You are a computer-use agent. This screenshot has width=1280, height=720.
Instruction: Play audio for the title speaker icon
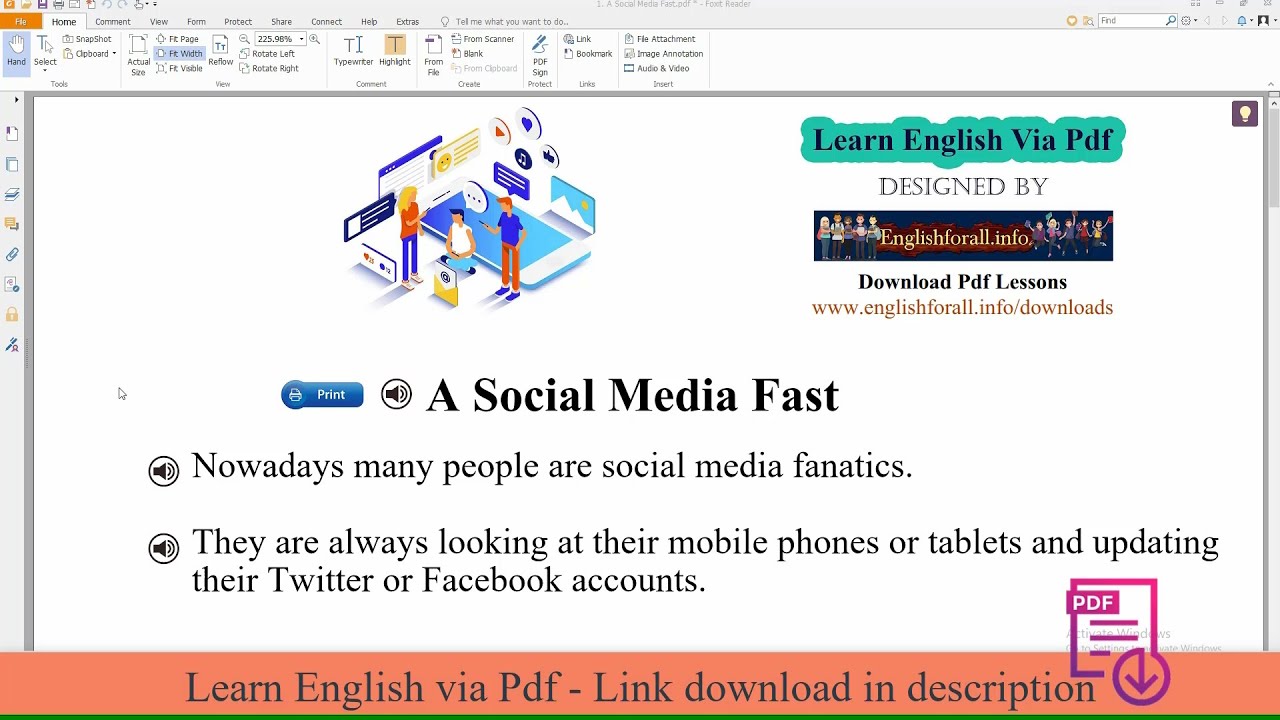tap(396, 395)
